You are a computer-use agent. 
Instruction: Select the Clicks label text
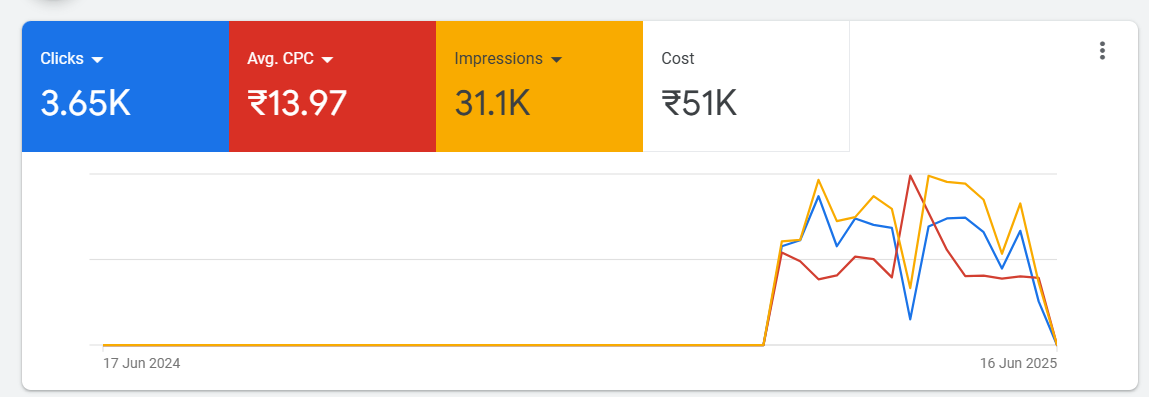coord(62,59)
